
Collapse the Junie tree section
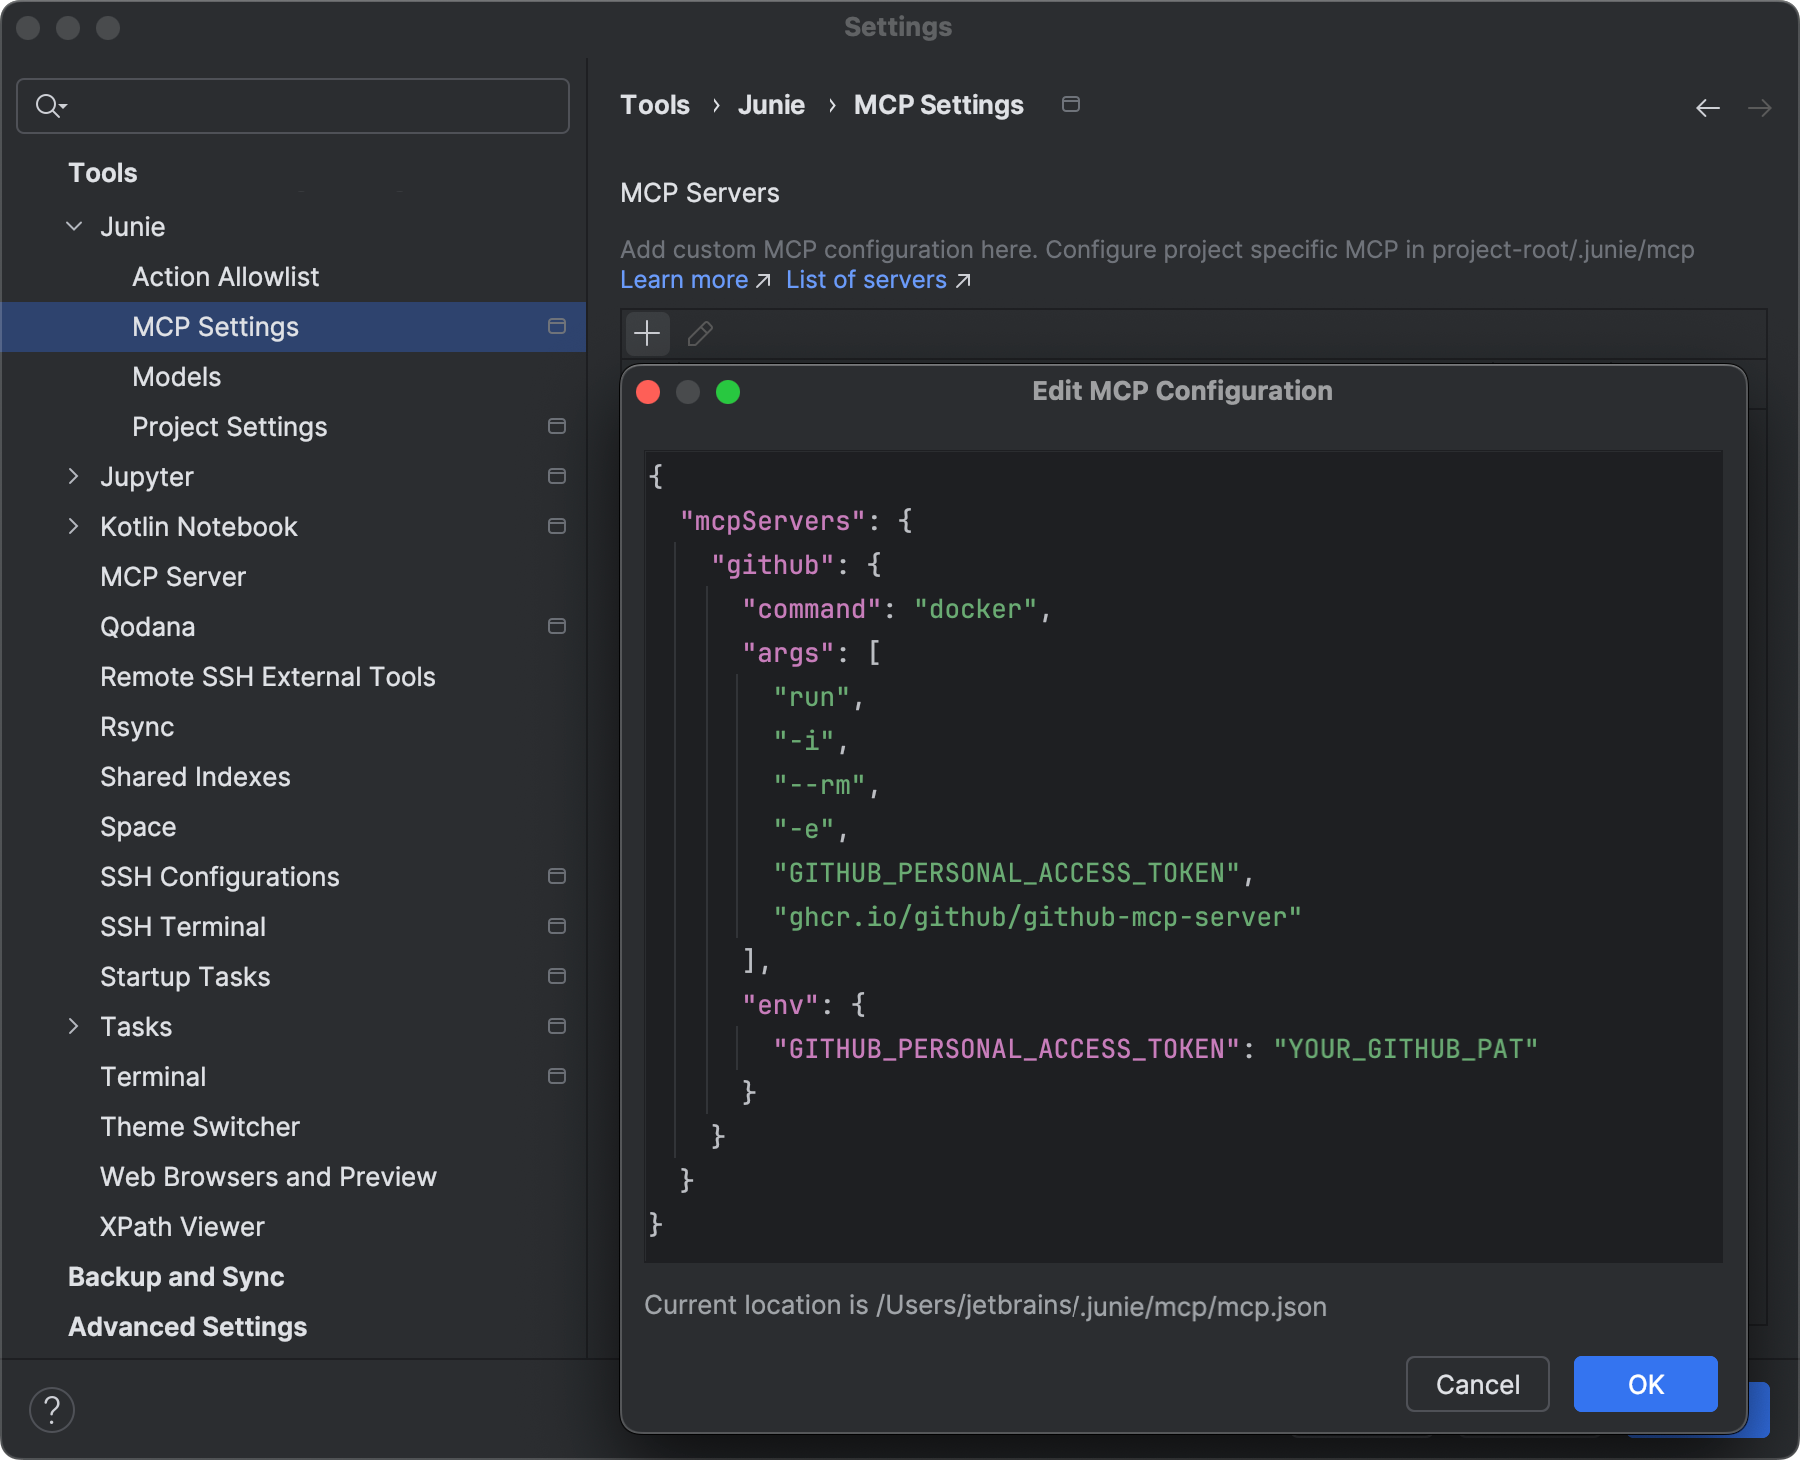72,226
